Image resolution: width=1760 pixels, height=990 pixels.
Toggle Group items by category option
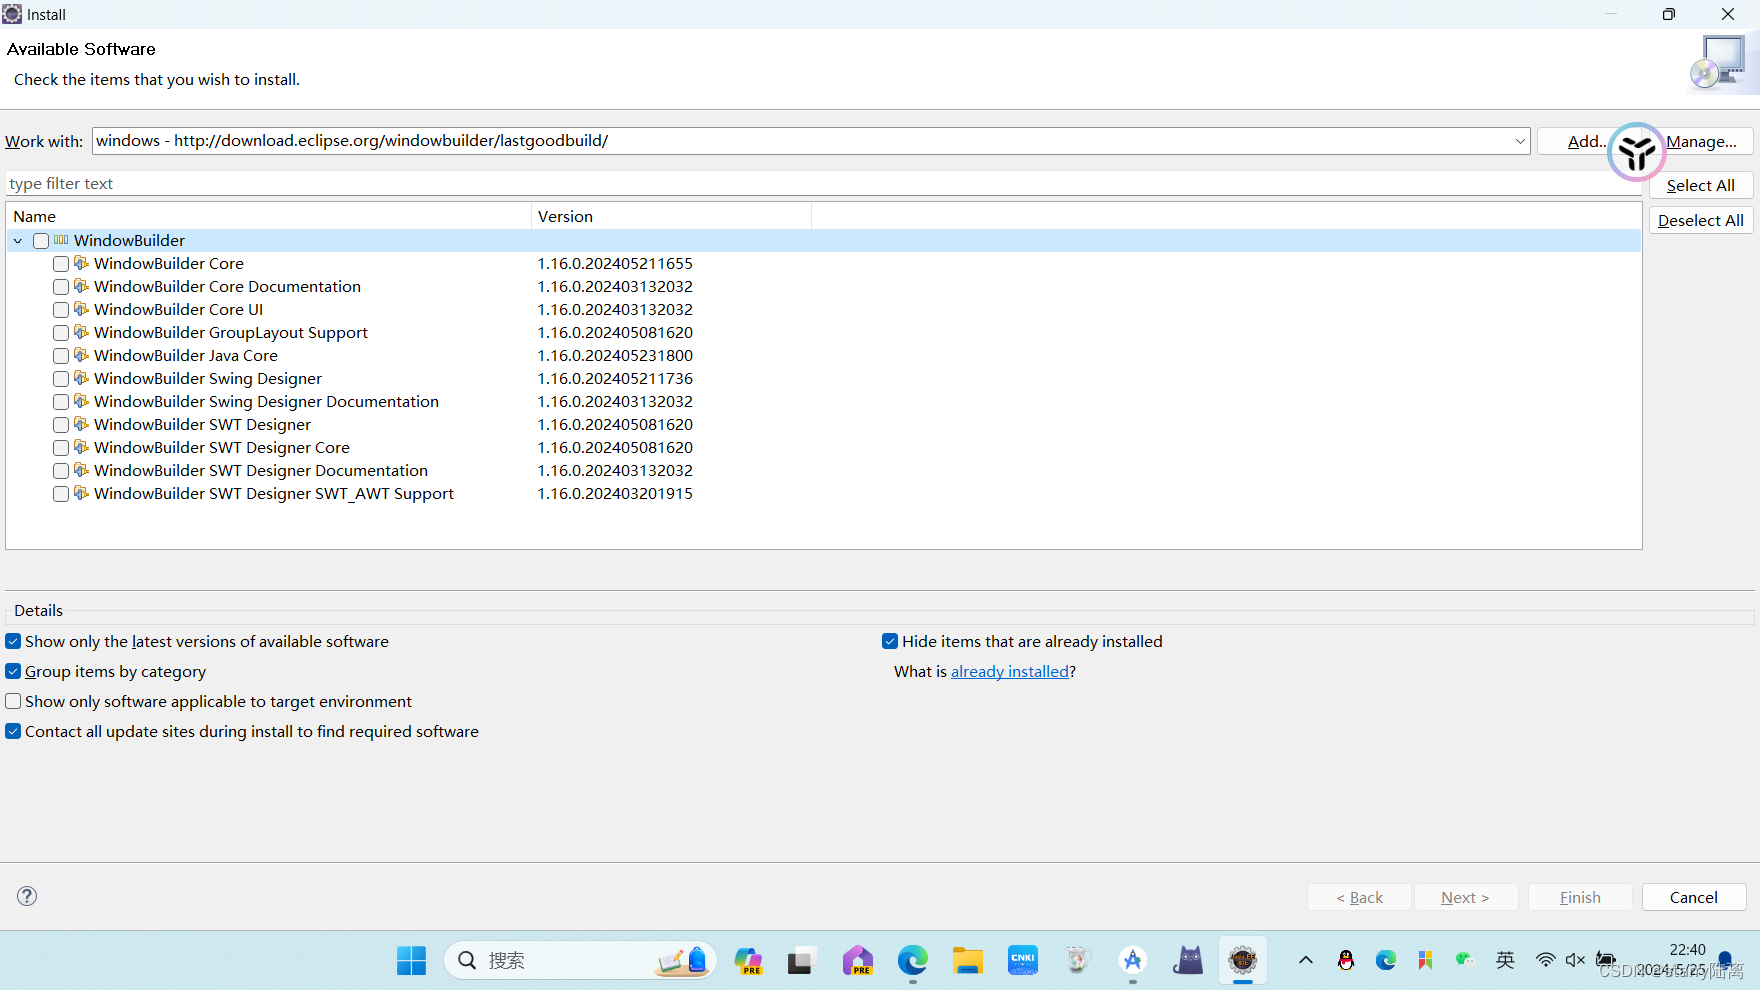coord(13,672)
